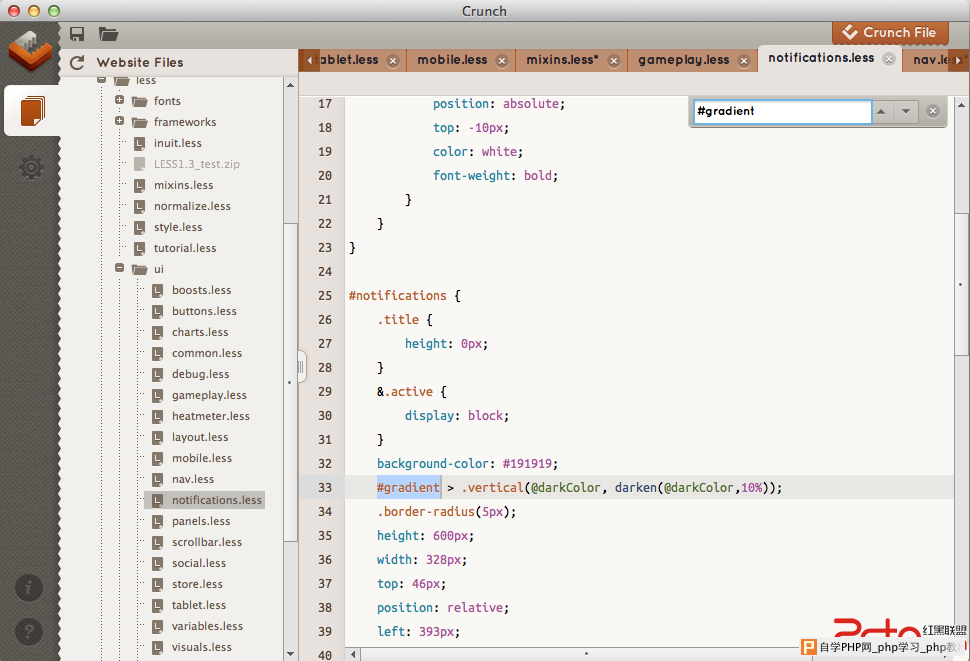Open mobile.less in file tree
970x661 pixels.
[x=202, y=459]
